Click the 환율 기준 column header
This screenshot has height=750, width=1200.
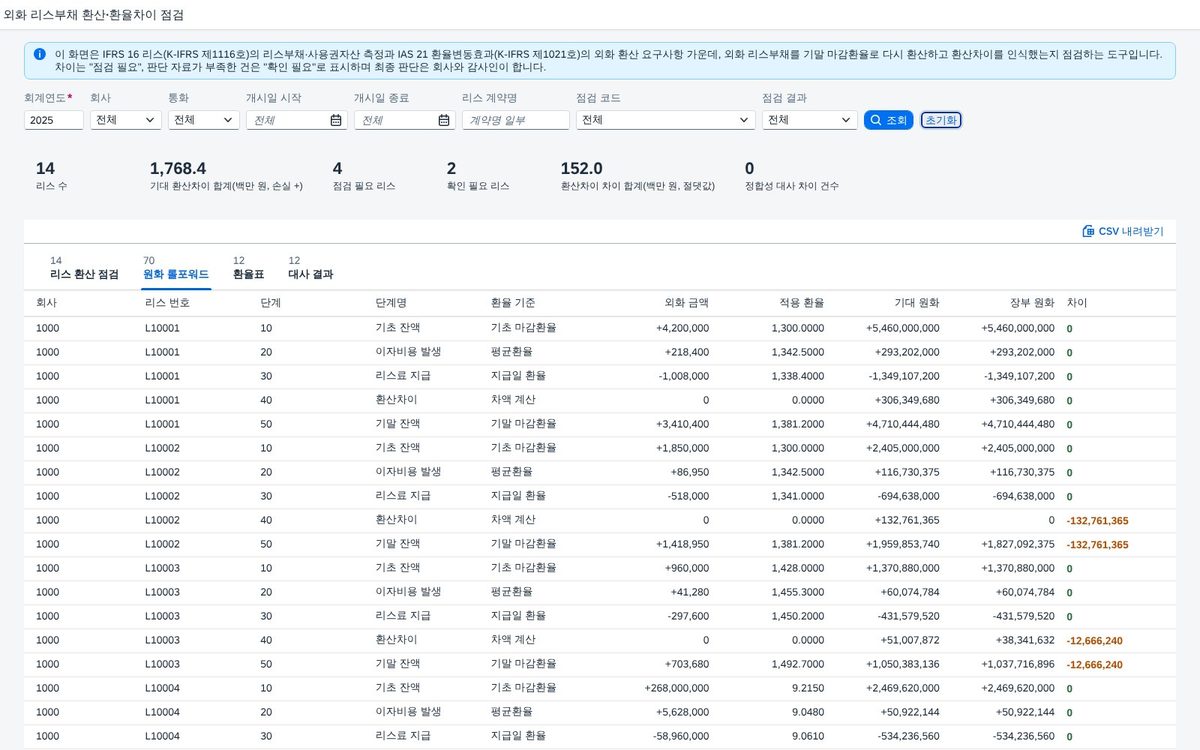click(513, 303)
